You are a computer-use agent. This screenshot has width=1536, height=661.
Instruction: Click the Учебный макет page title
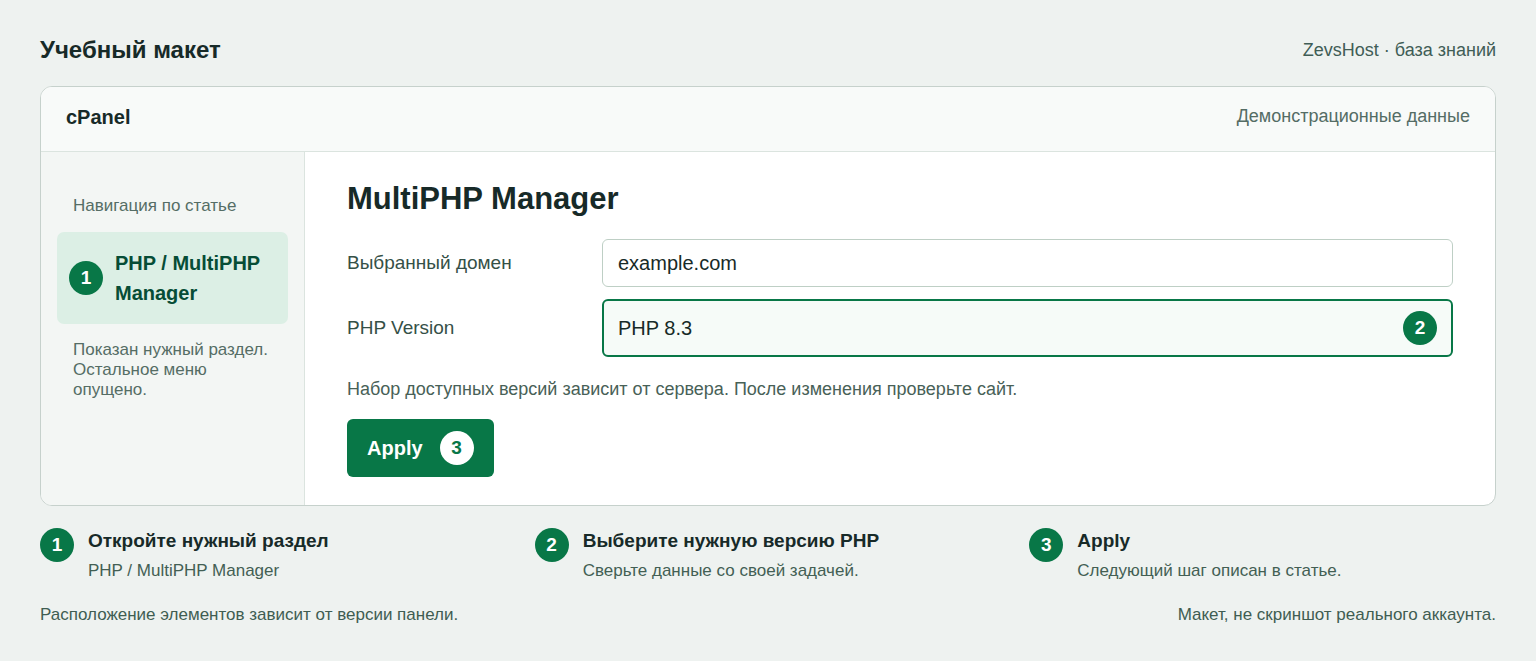pyautogui.click(x=130, y=50)
